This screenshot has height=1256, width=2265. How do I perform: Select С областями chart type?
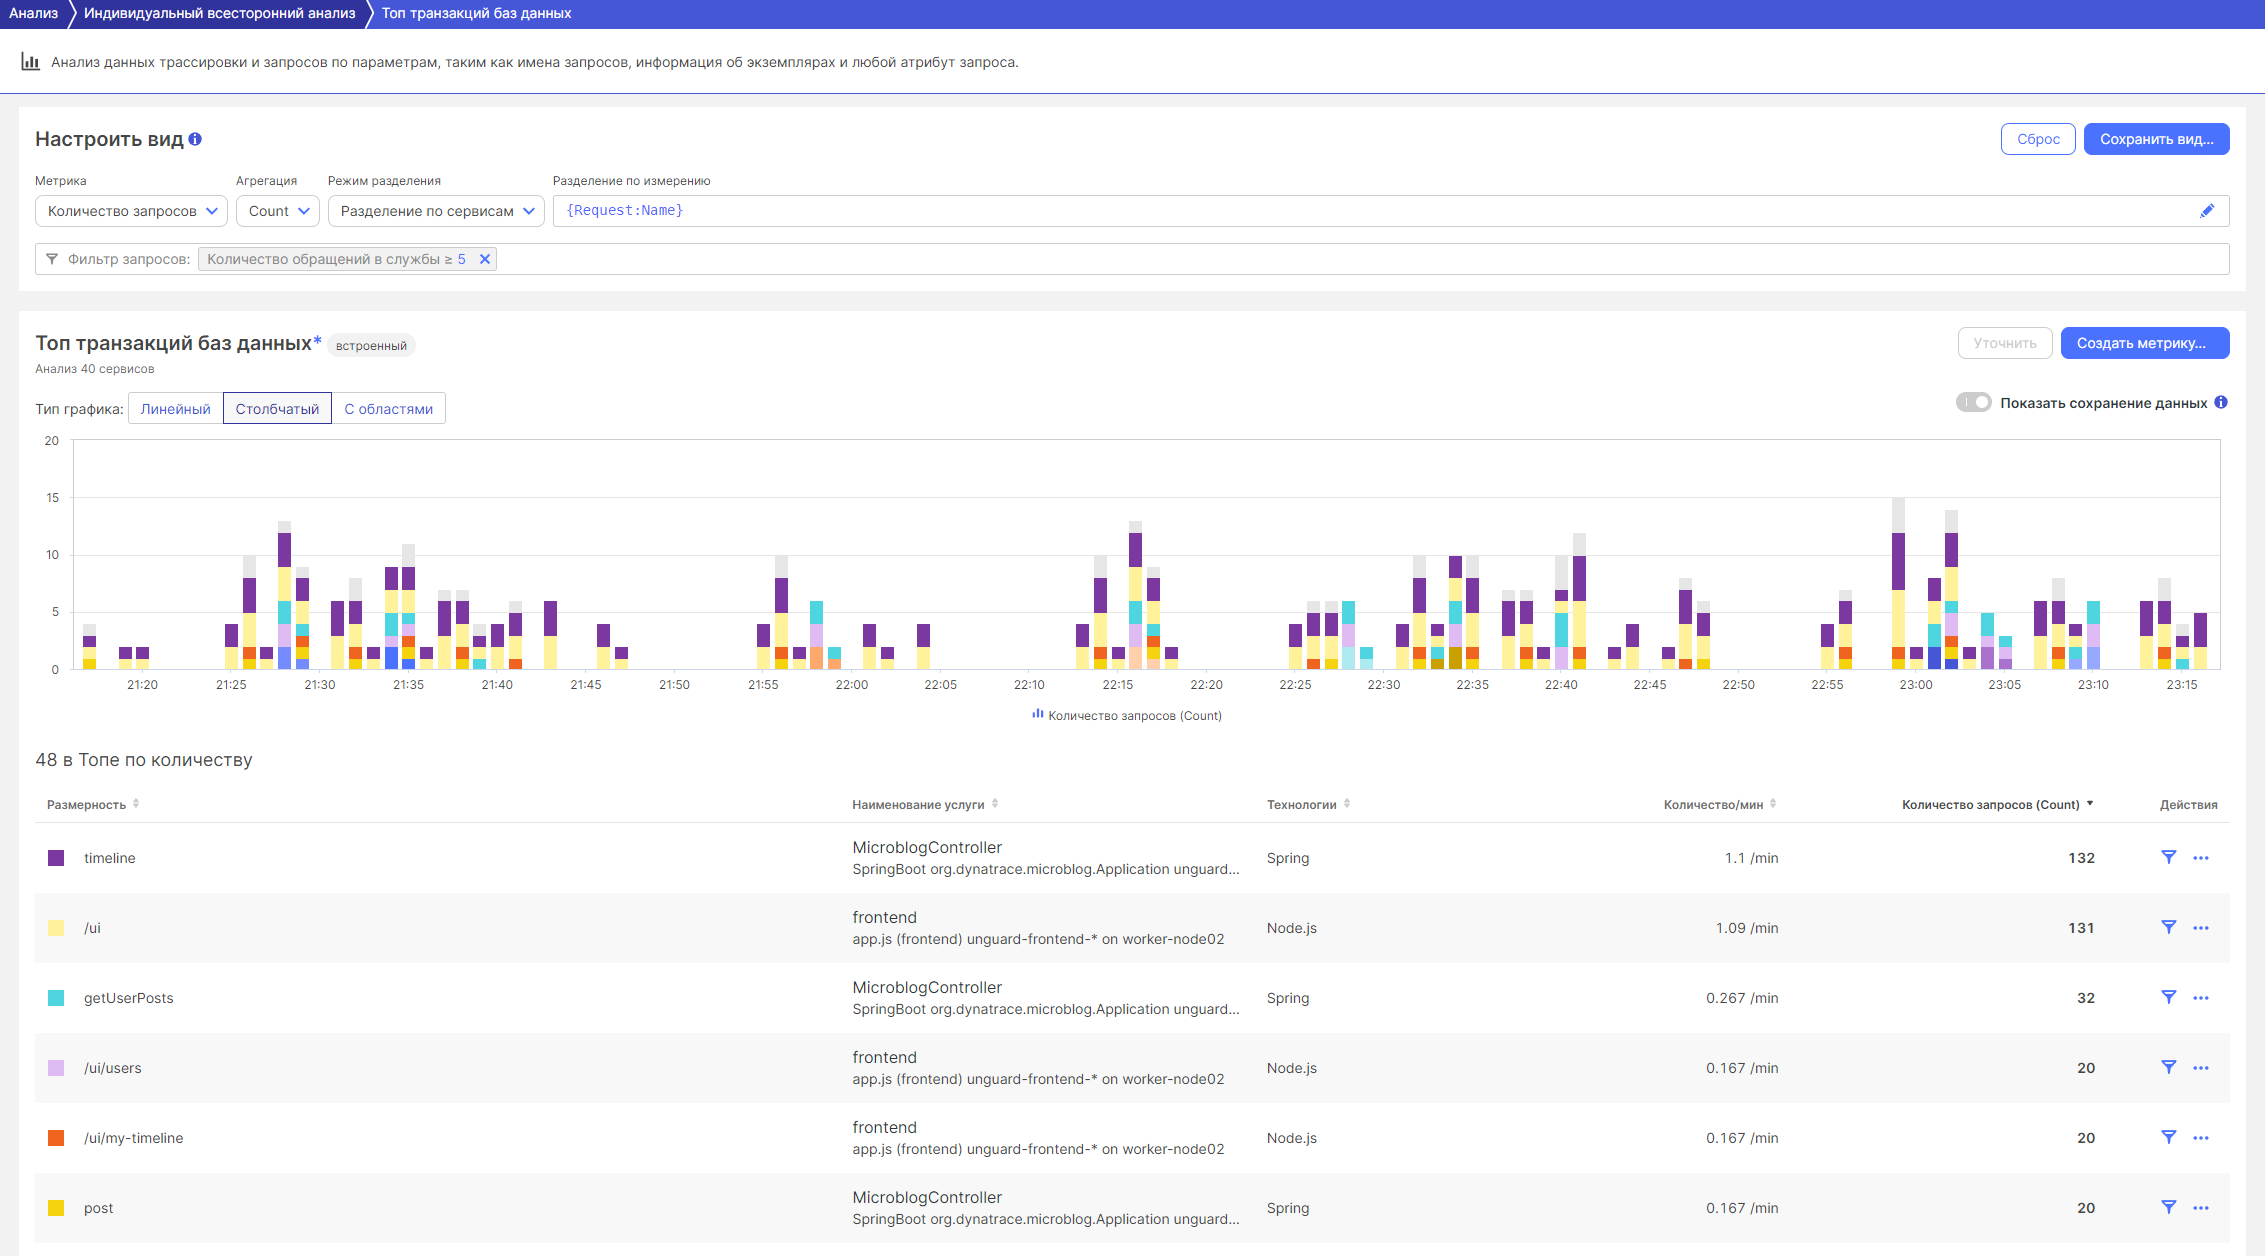388,408
